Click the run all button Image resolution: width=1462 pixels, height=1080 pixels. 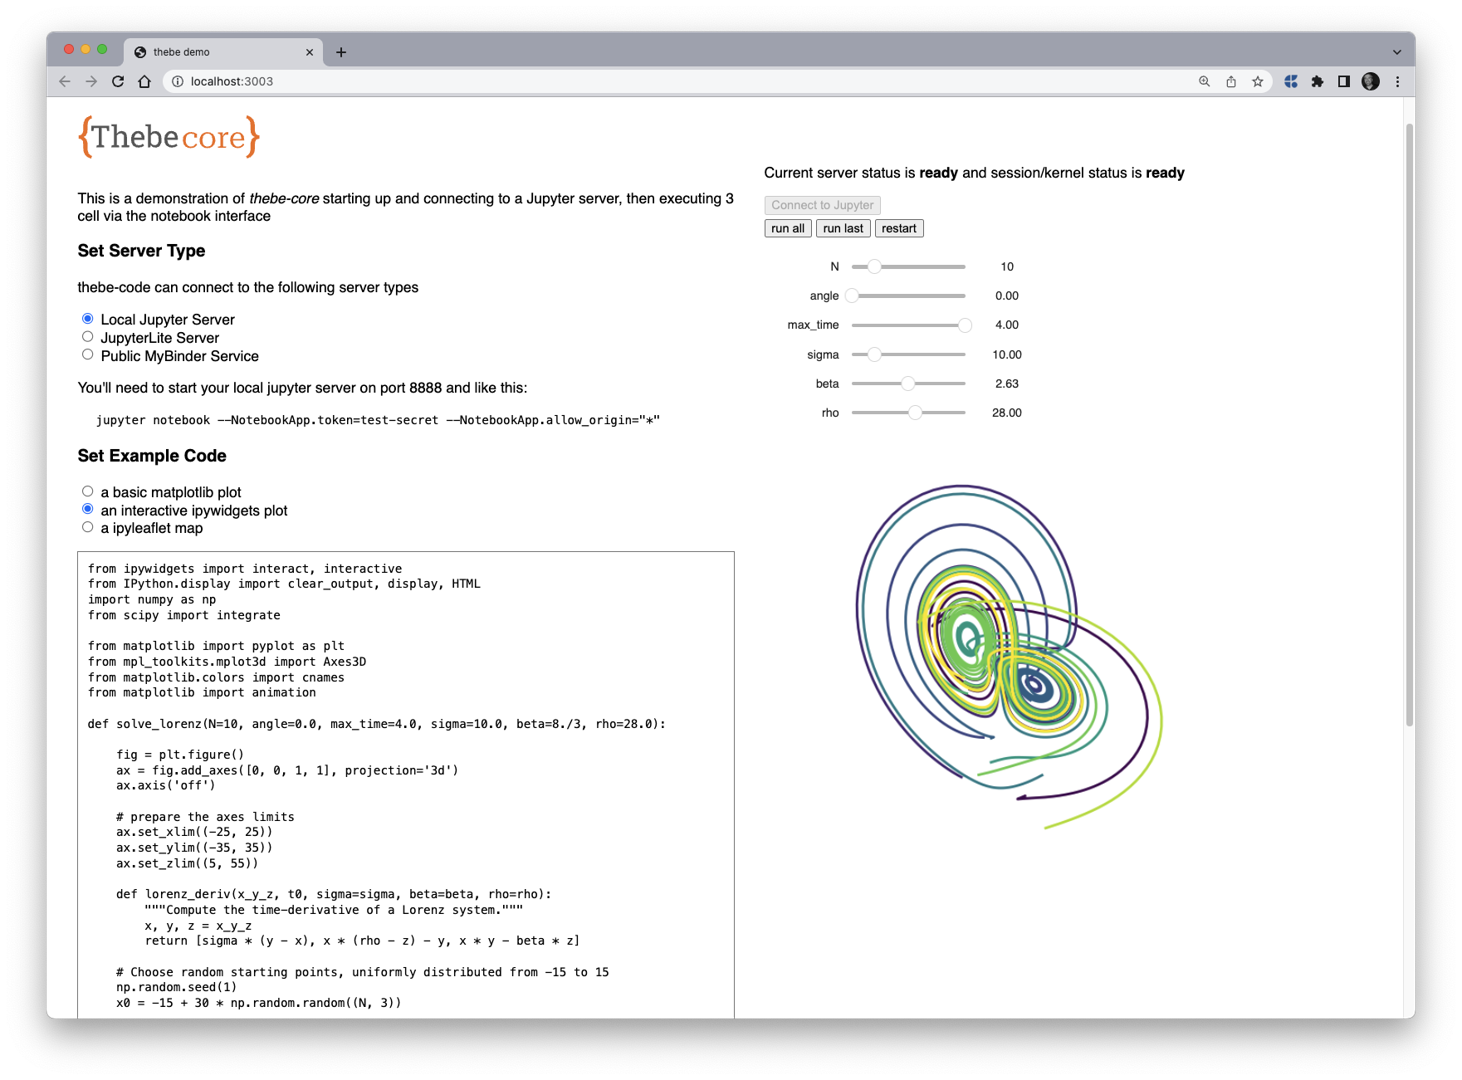788,228
